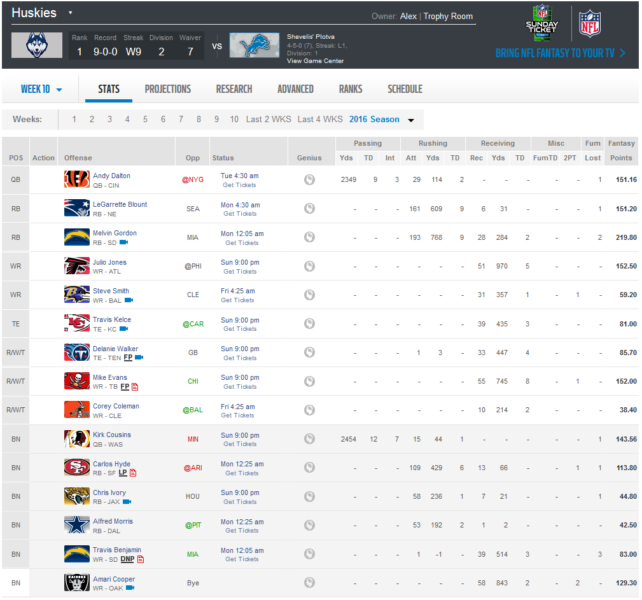
Task: Open View Game Center link
Action: coord(315,61)
